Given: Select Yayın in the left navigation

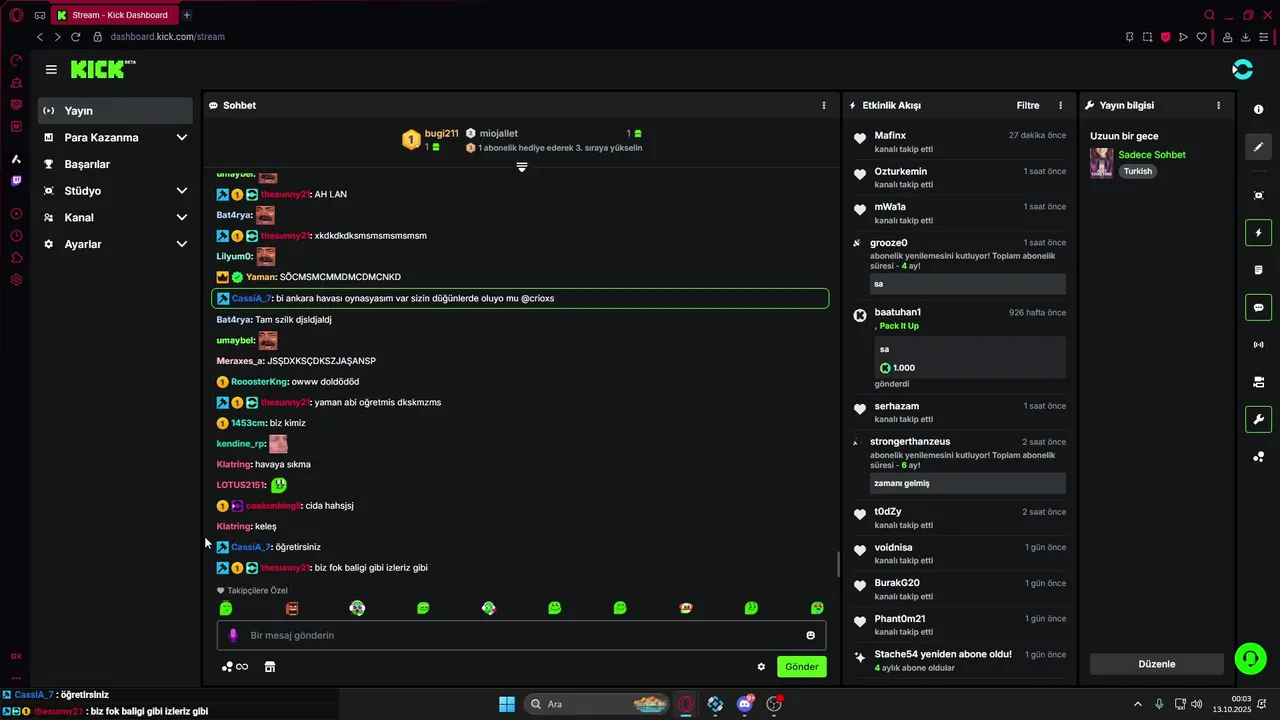Looking at the screenshot, I should tap(115, 111).
